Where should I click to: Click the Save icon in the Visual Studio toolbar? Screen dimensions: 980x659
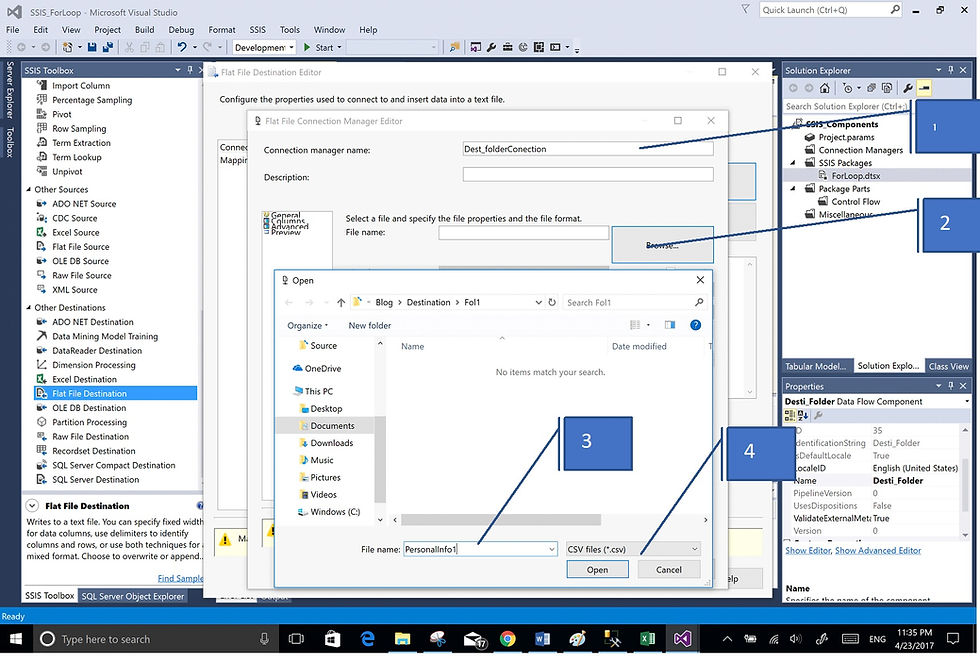(92, 47)
